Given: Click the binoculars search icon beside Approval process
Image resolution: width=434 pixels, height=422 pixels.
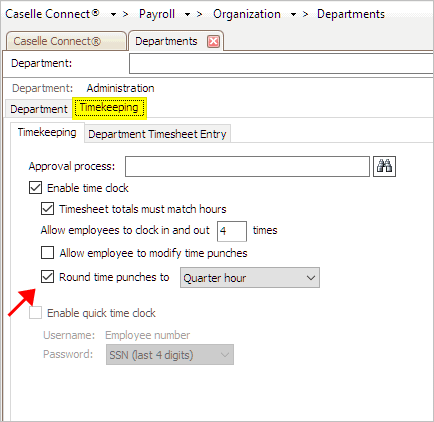Looking at the screenshot, I should (384, 166).
